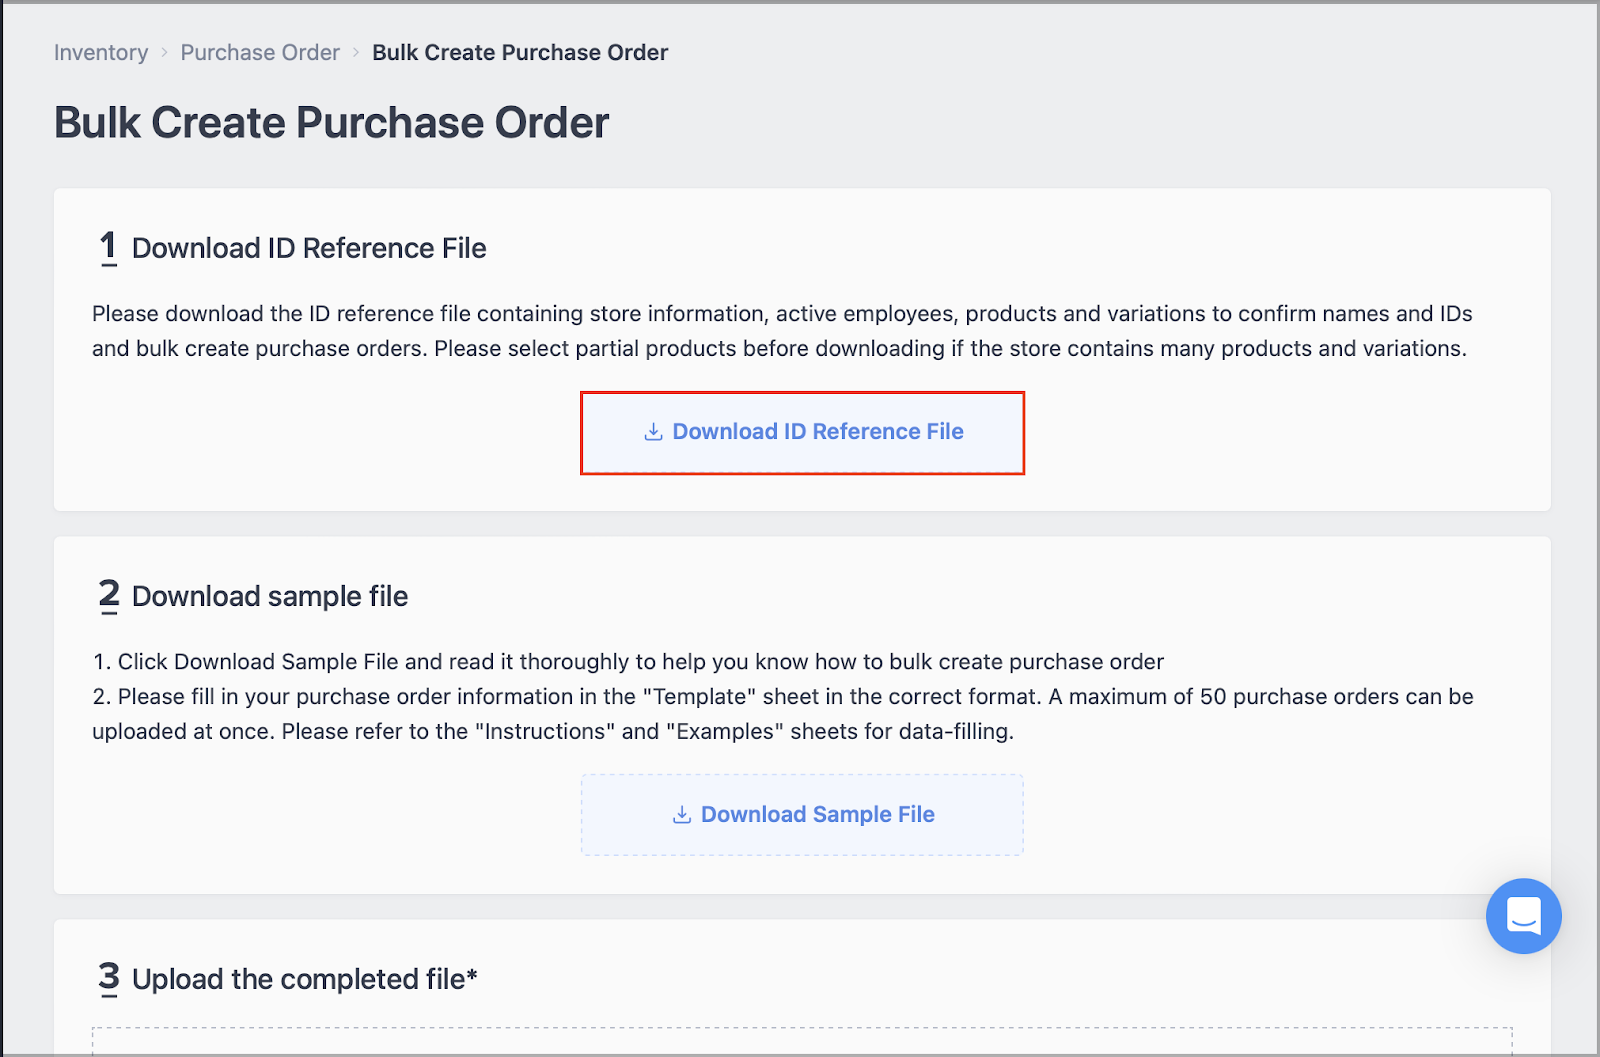
Task: Click the step 3 number badge
Action: coord(108,978)
